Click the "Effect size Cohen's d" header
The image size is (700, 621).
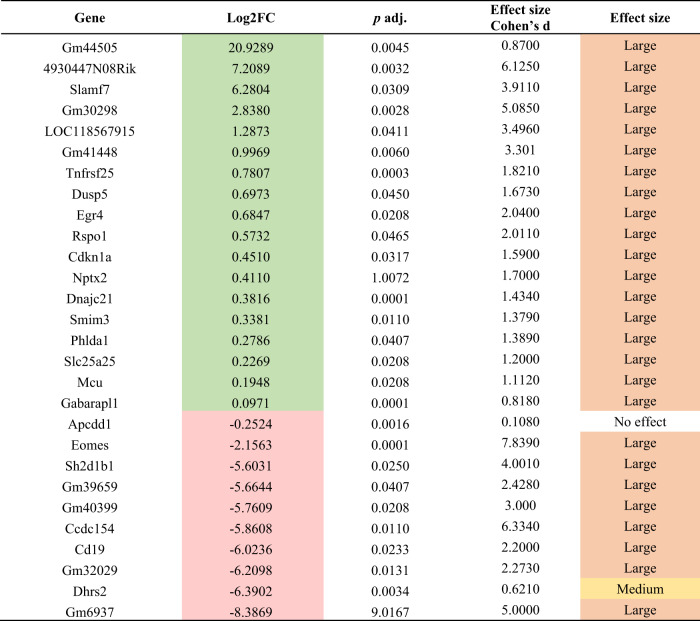516,16
